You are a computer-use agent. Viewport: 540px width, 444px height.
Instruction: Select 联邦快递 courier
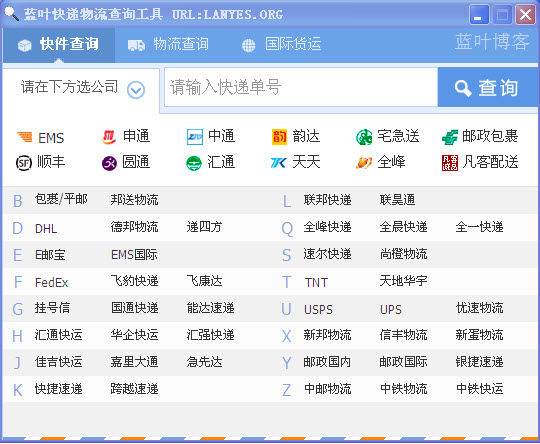point(327,200)
